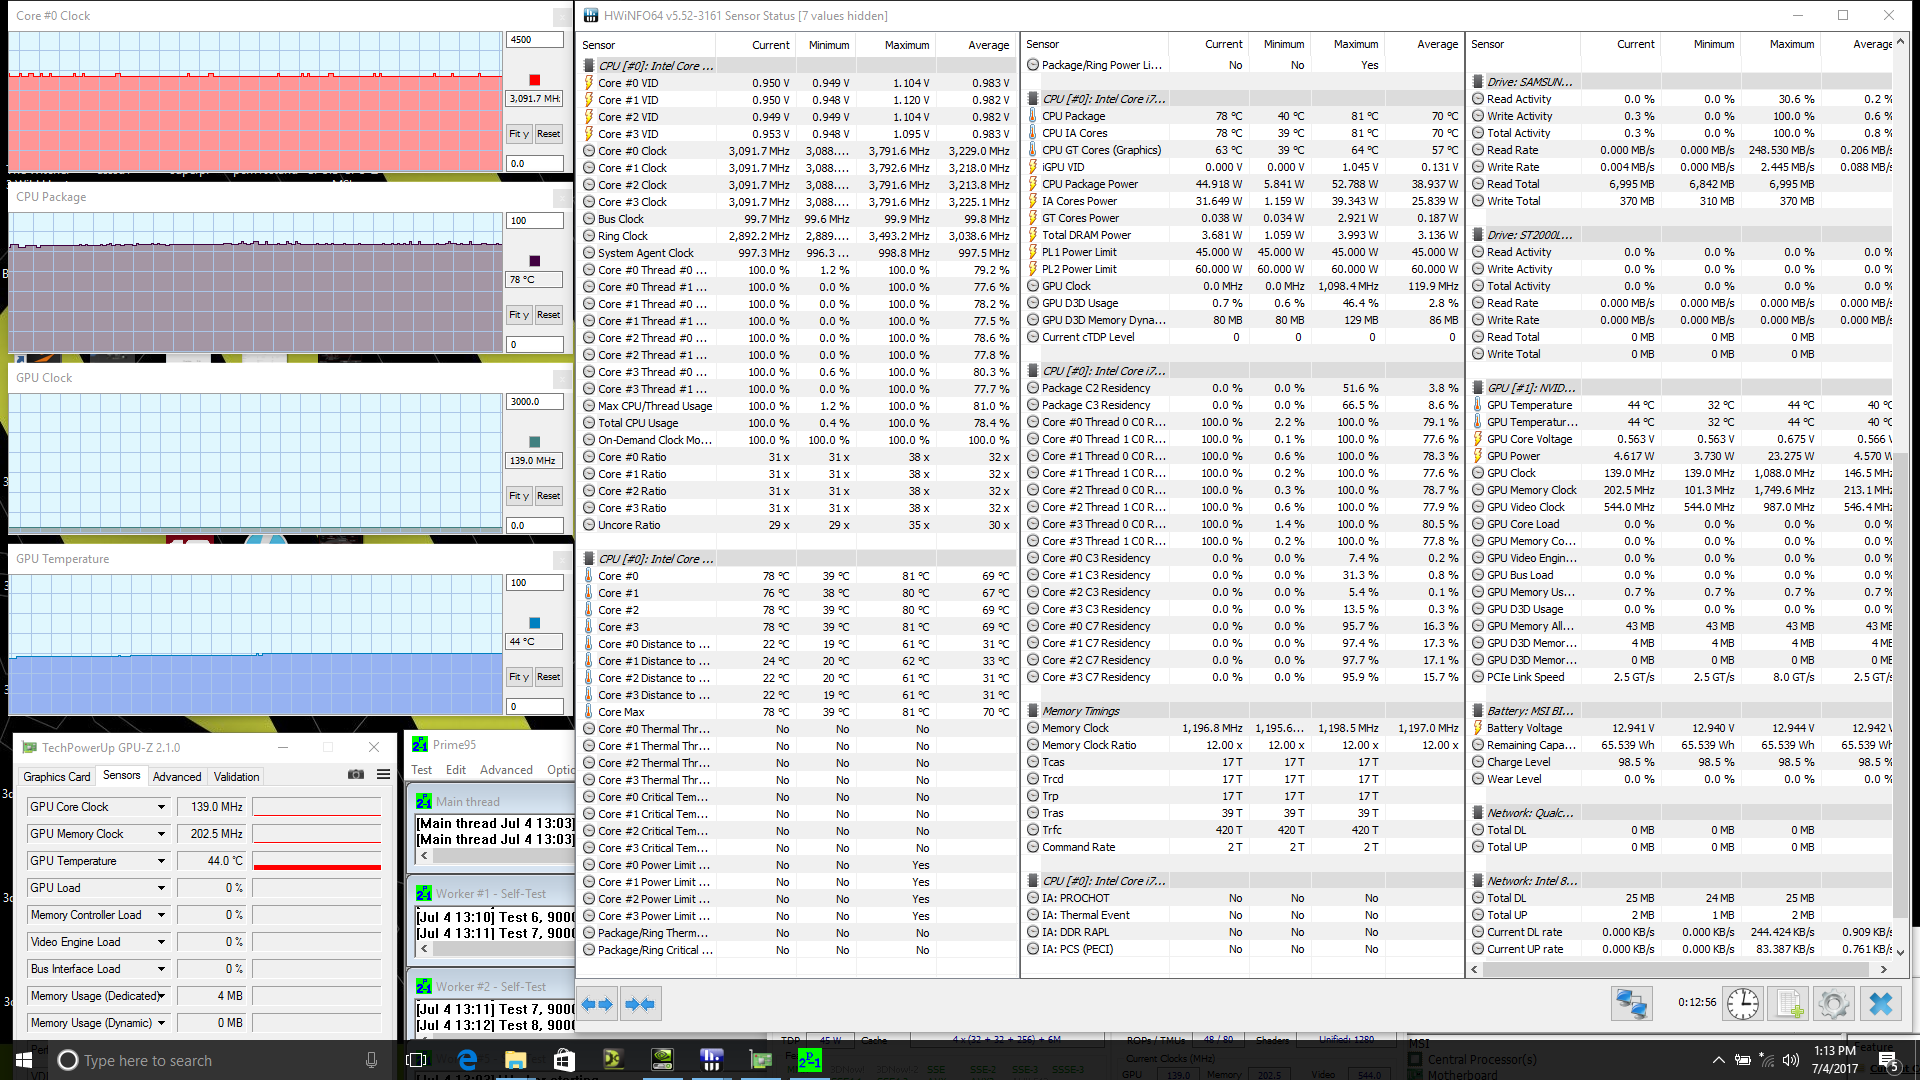Open the Prime95 Edit menu
This screenshot has height=1080, width=1920.
(456, 770)
